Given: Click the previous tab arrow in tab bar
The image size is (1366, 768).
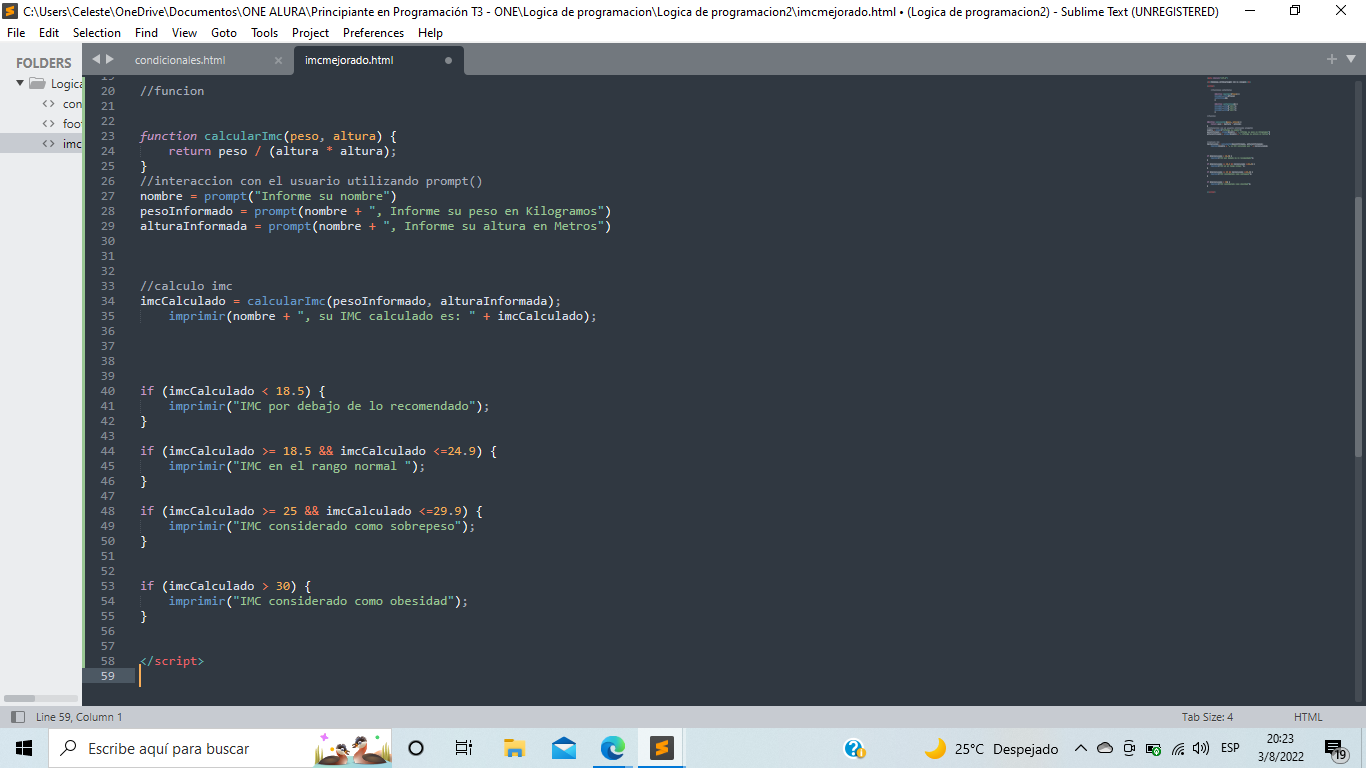Looking at the screenshot, I should tap(96, 59).
